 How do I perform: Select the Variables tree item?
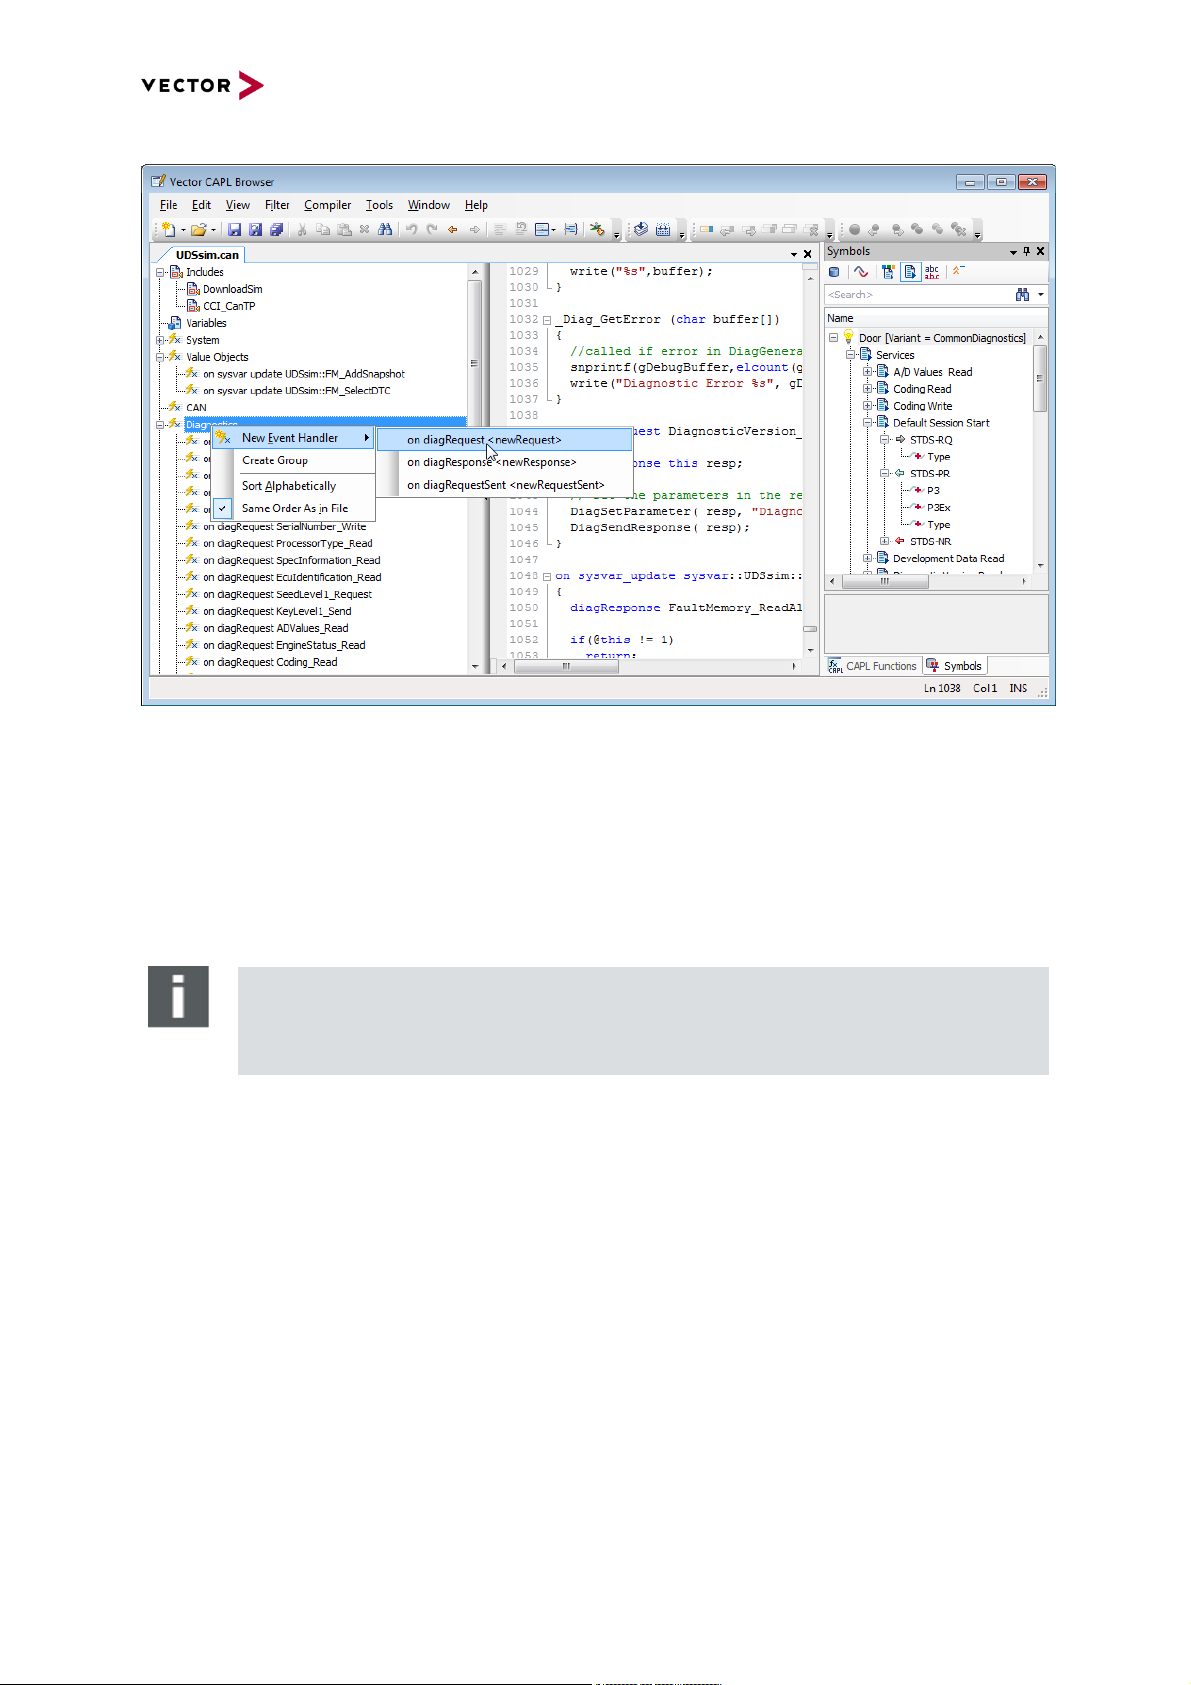coord(206,323)
